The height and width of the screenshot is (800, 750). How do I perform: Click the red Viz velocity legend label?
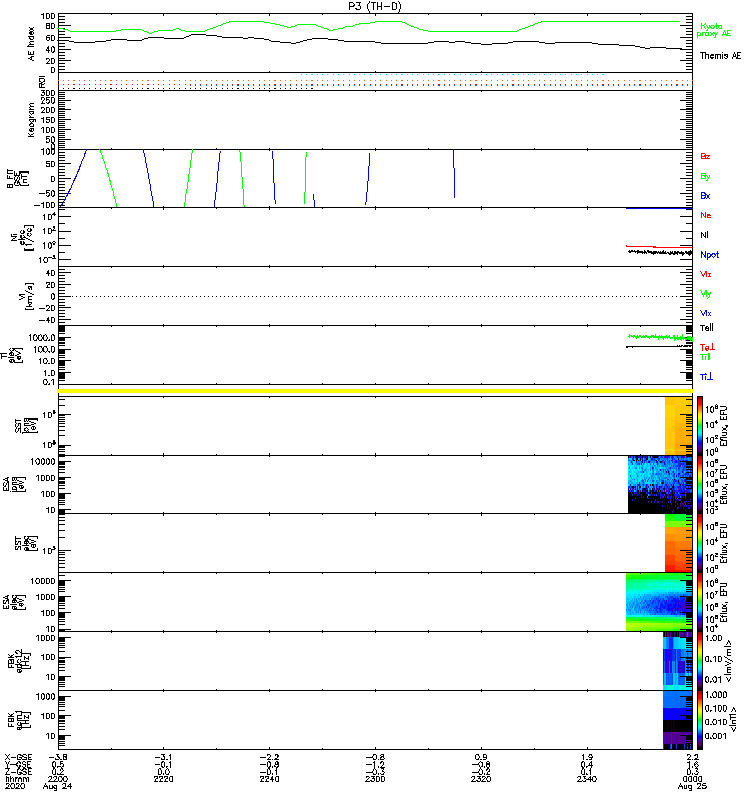pyautogui.click(x=705, y=274)
